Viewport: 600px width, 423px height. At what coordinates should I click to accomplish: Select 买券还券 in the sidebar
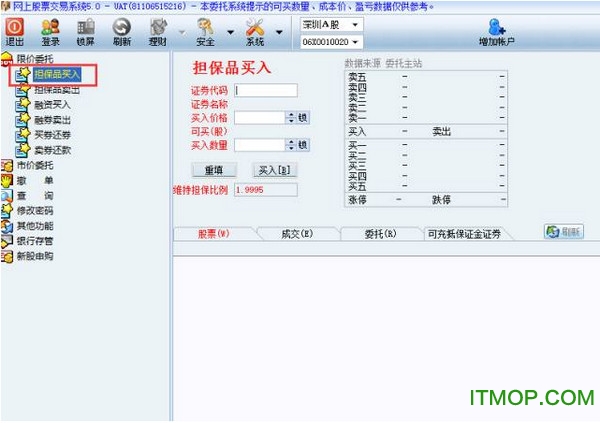(52, 135)
